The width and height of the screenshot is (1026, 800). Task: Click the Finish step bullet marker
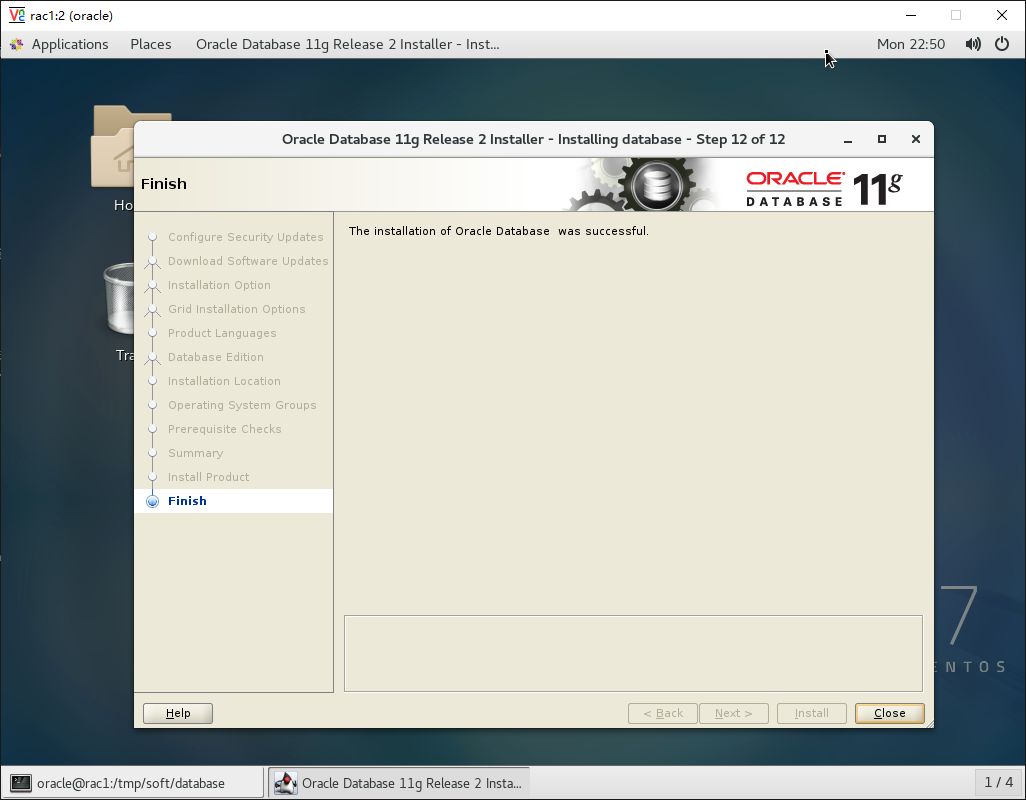click(152, 502)
